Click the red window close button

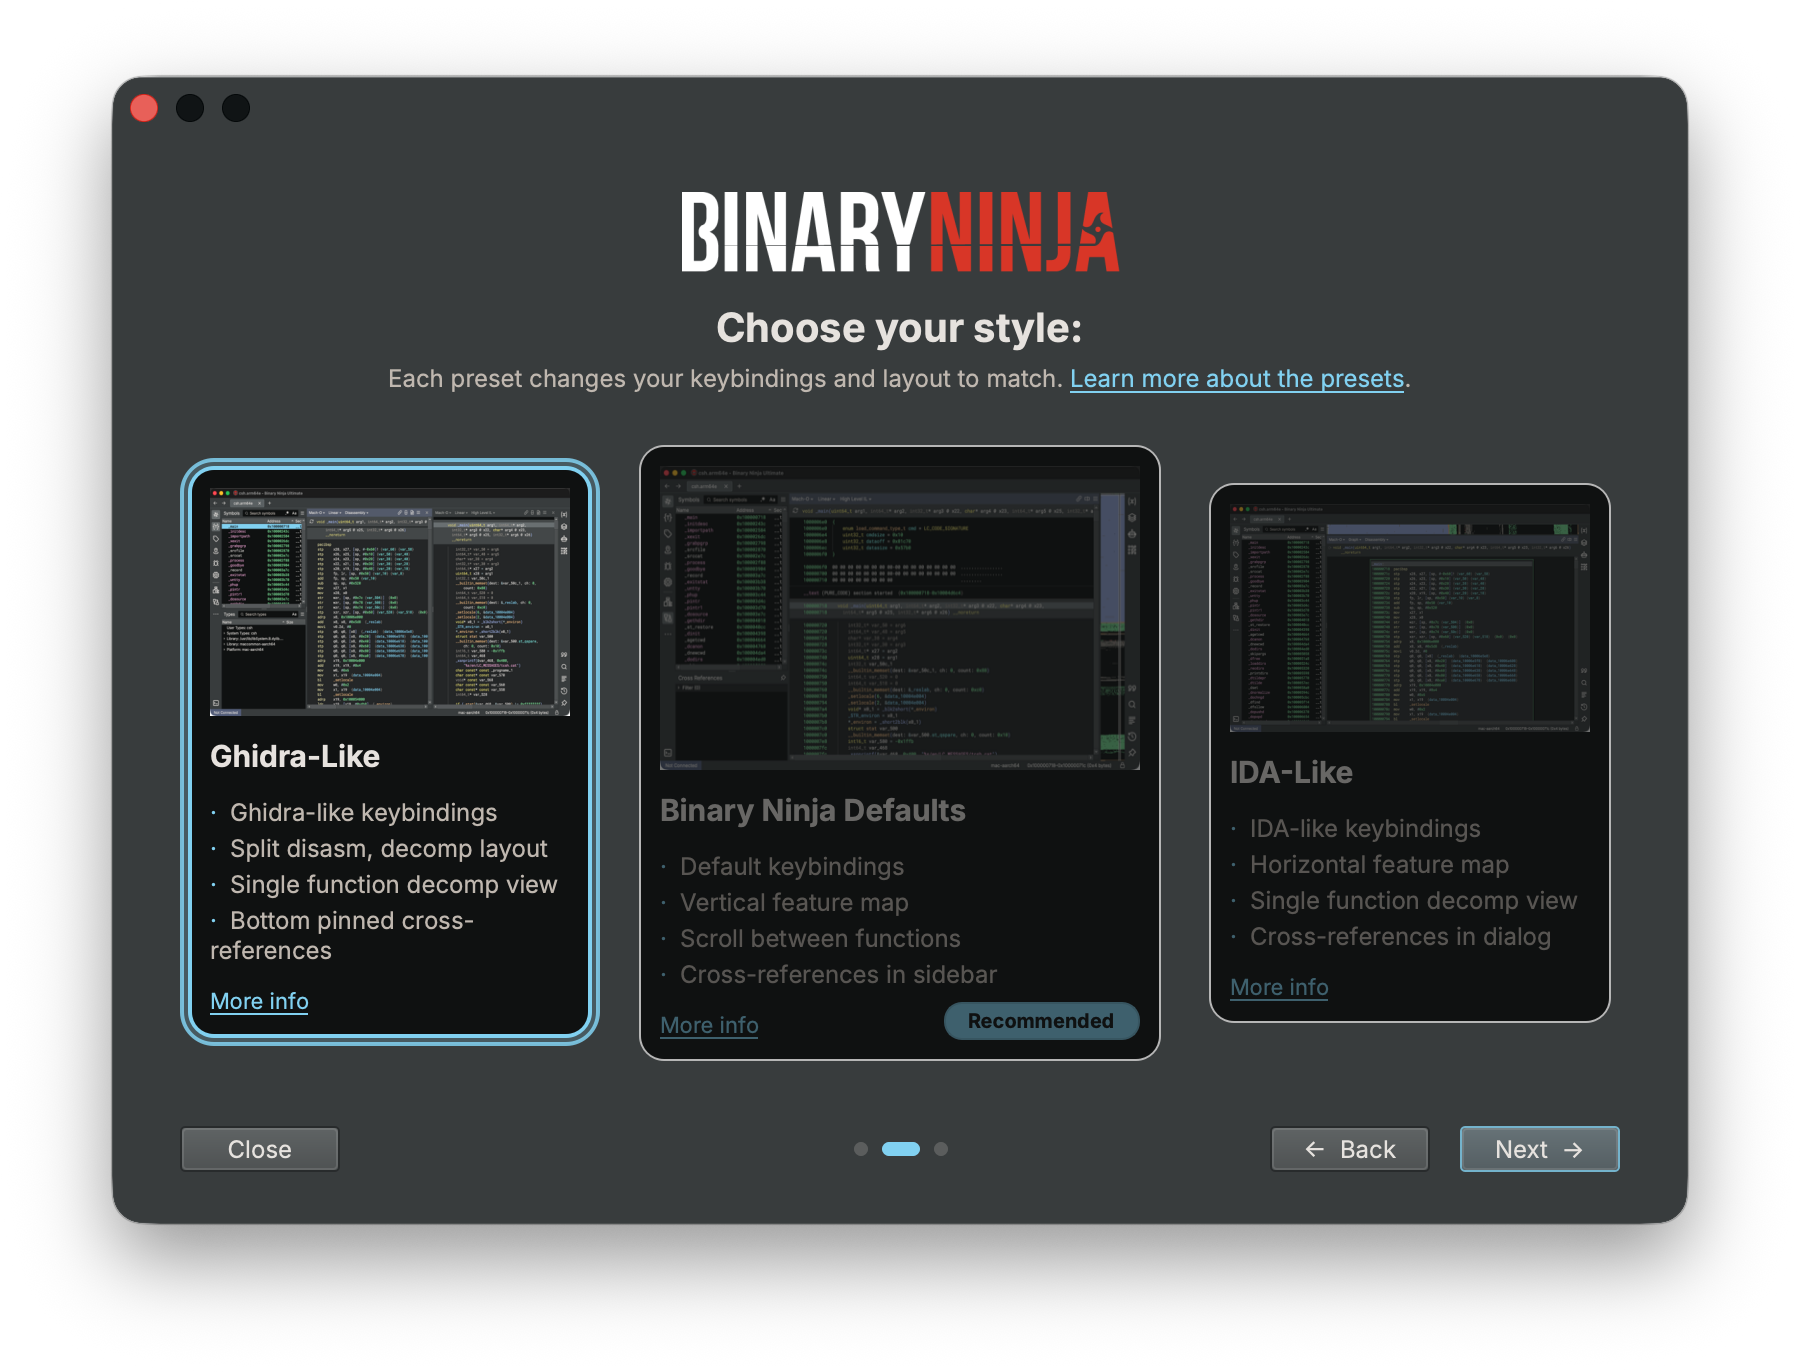[x=144, y=108]
